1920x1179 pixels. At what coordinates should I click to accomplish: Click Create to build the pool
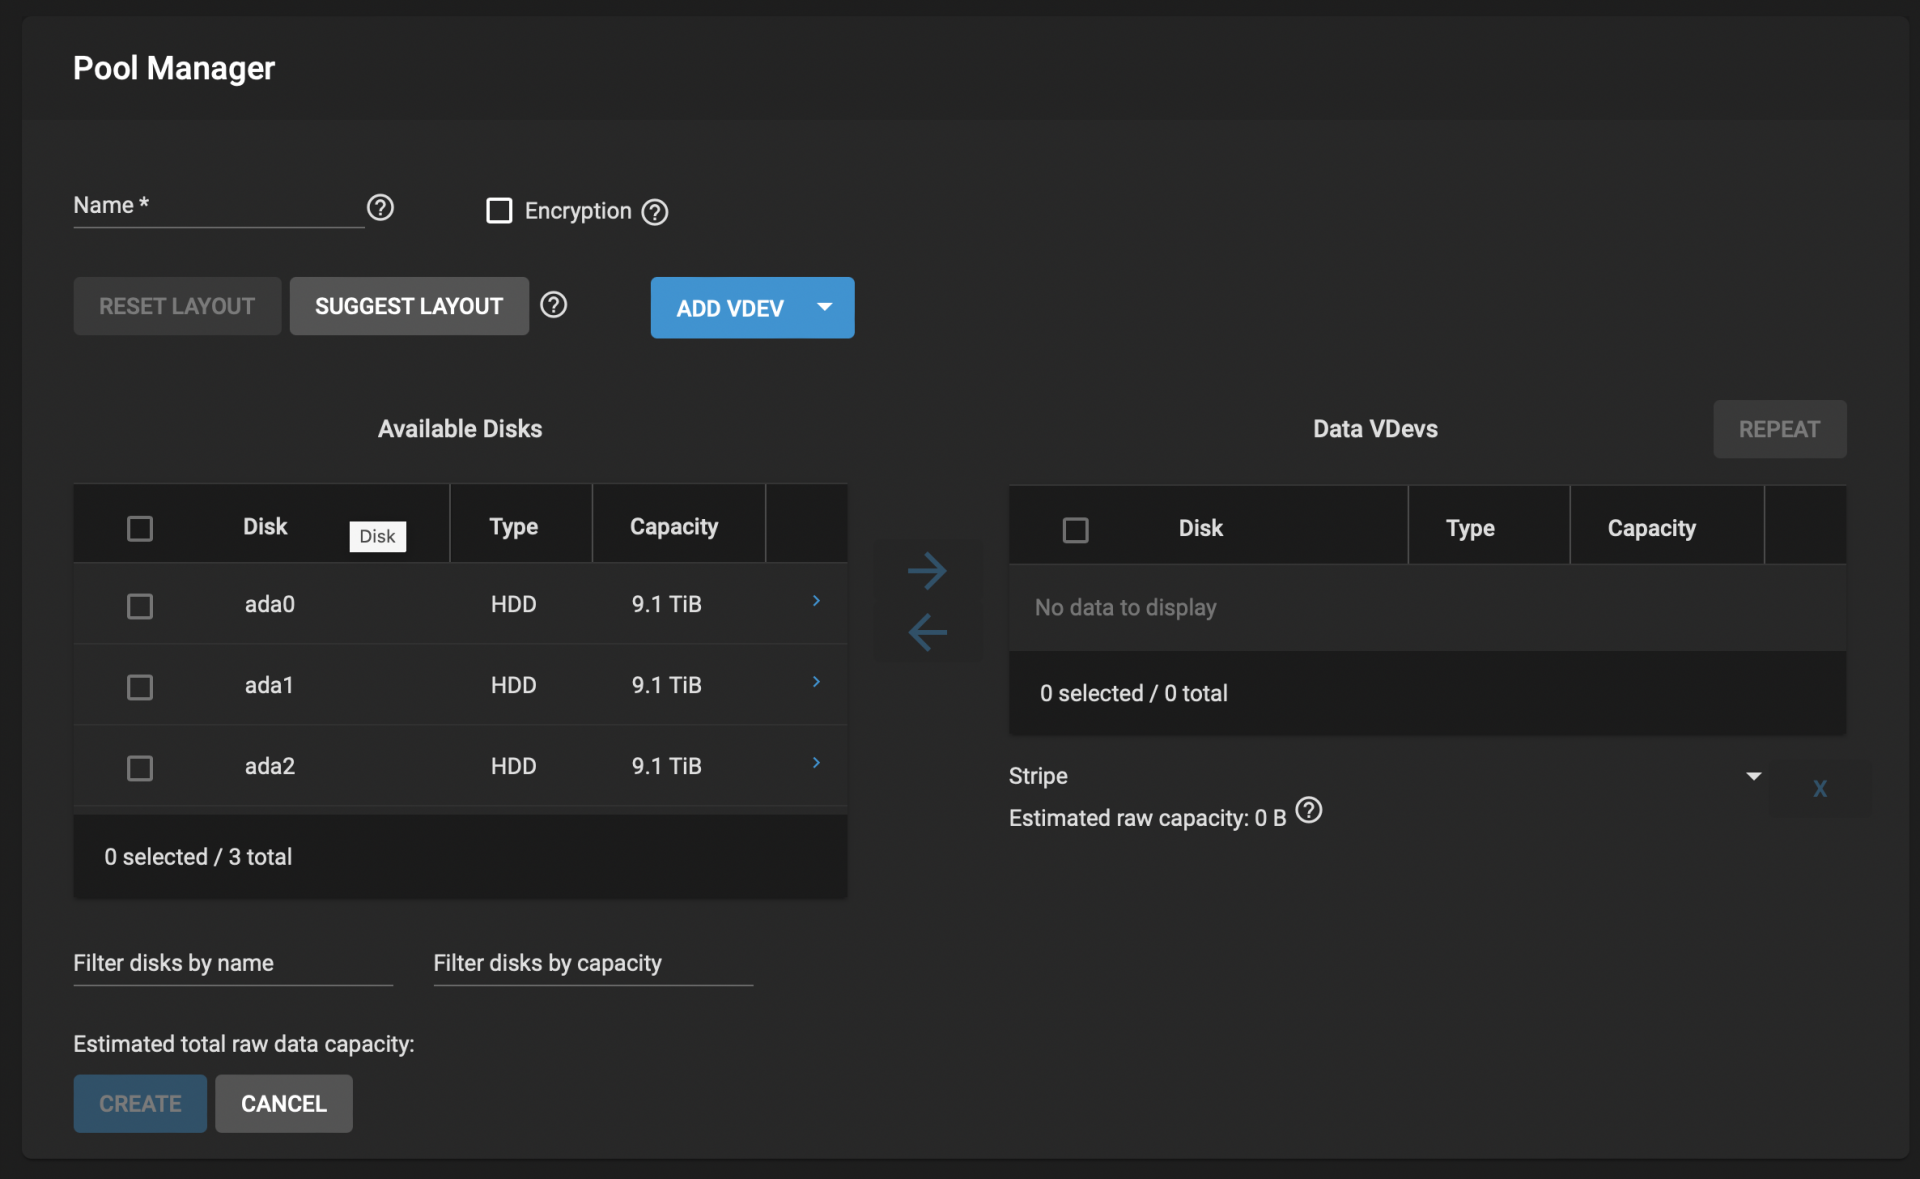pos(140,1104)
